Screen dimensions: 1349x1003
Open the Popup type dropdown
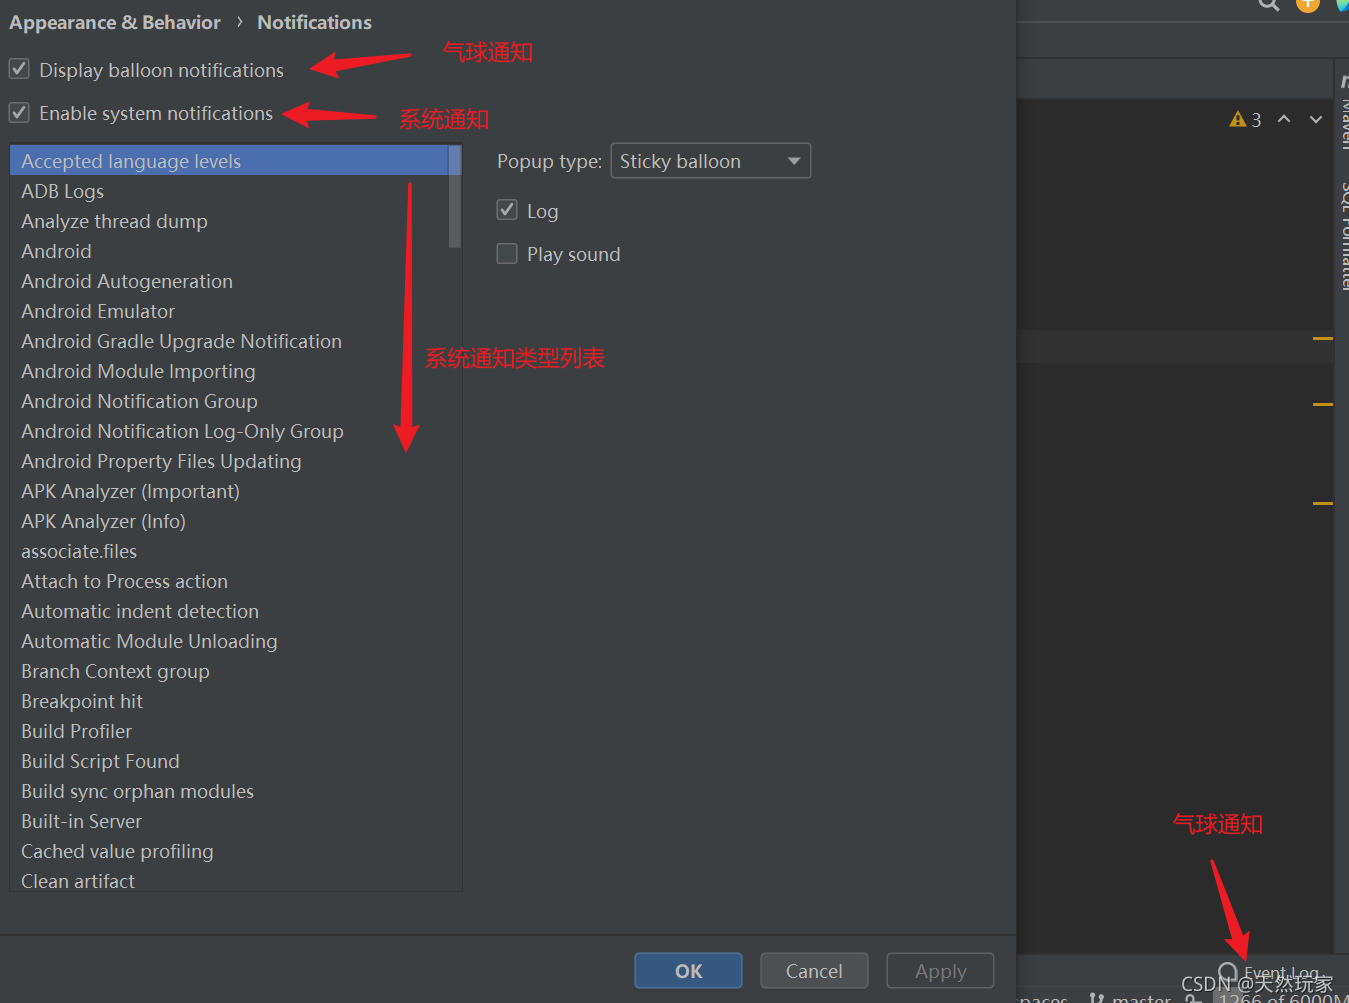click(710, 161)
